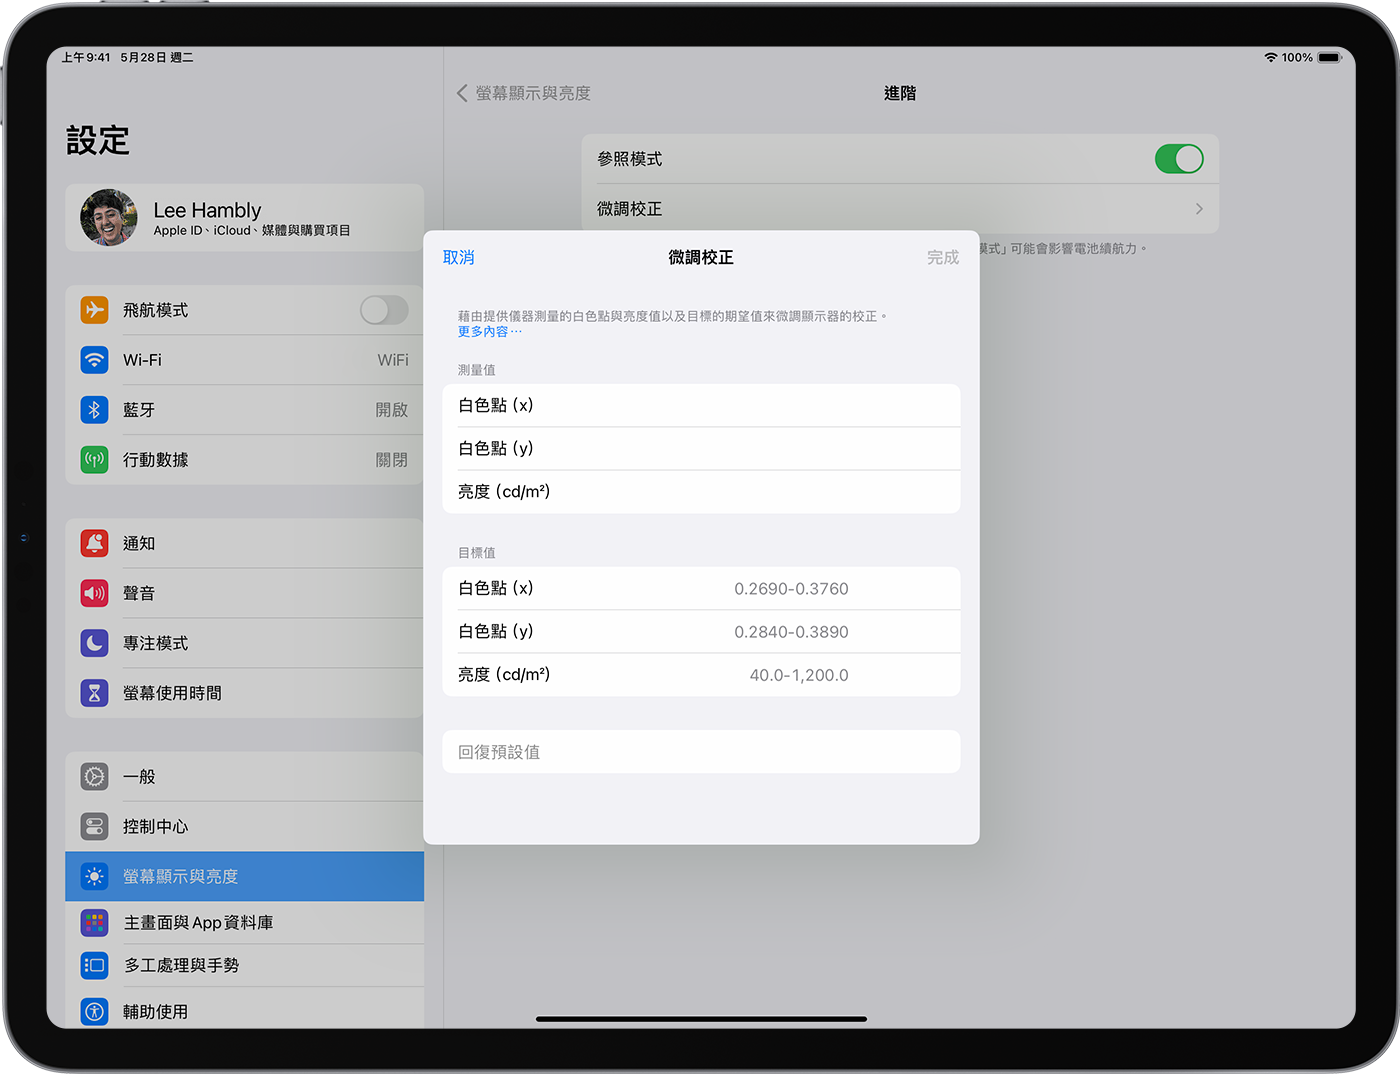Open 多工處理與手勢 settings row

(x=245, y=965)
